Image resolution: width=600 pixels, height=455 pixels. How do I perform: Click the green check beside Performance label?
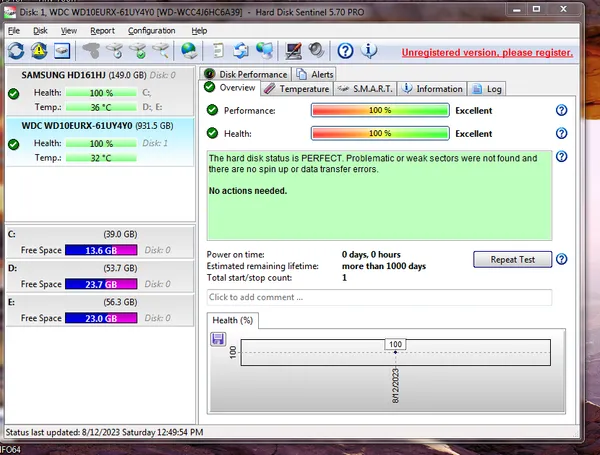212,110
